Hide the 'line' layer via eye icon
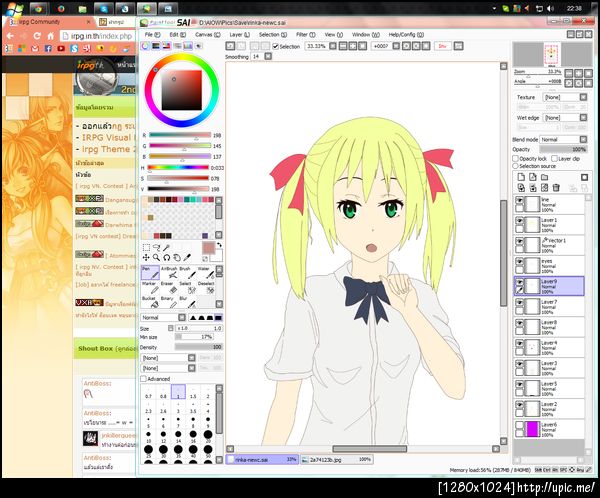600x498 pixels. coord(519,200)
